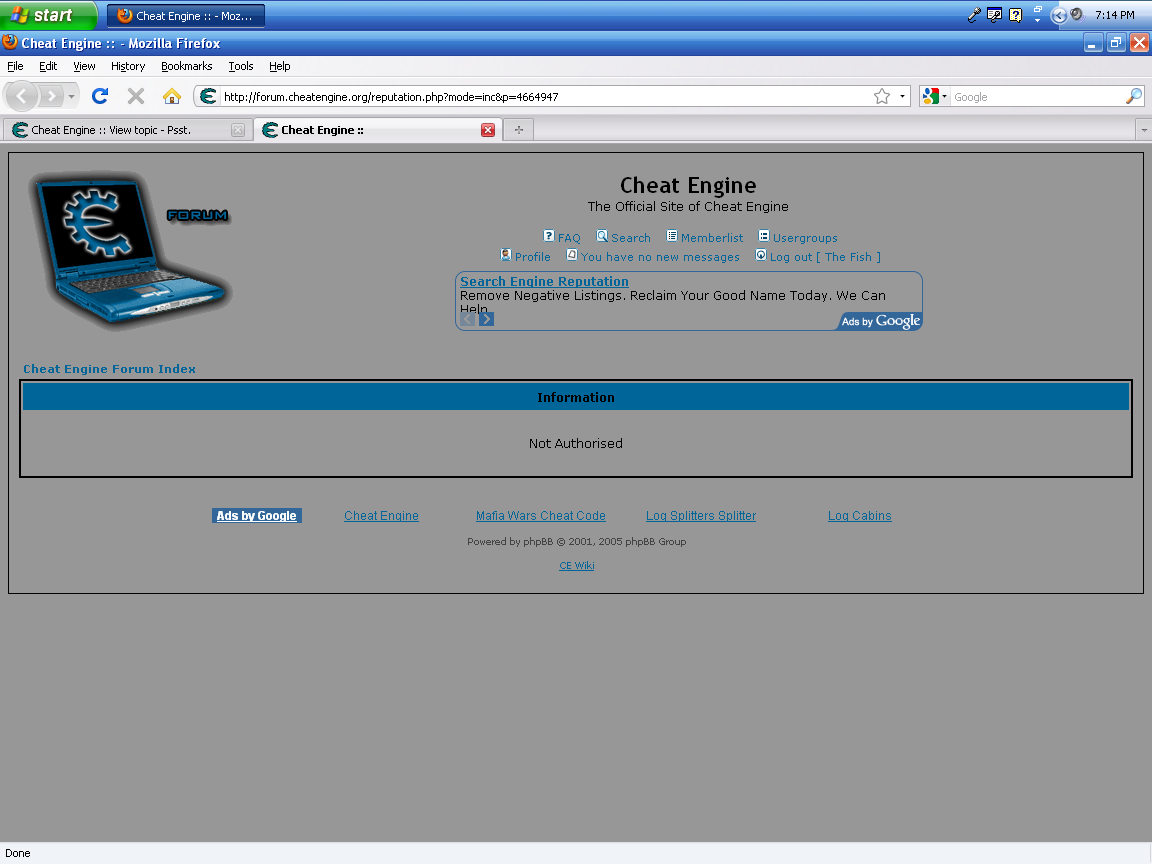
Task: Open the address bar history dropdown
Action: click(902, 96)
